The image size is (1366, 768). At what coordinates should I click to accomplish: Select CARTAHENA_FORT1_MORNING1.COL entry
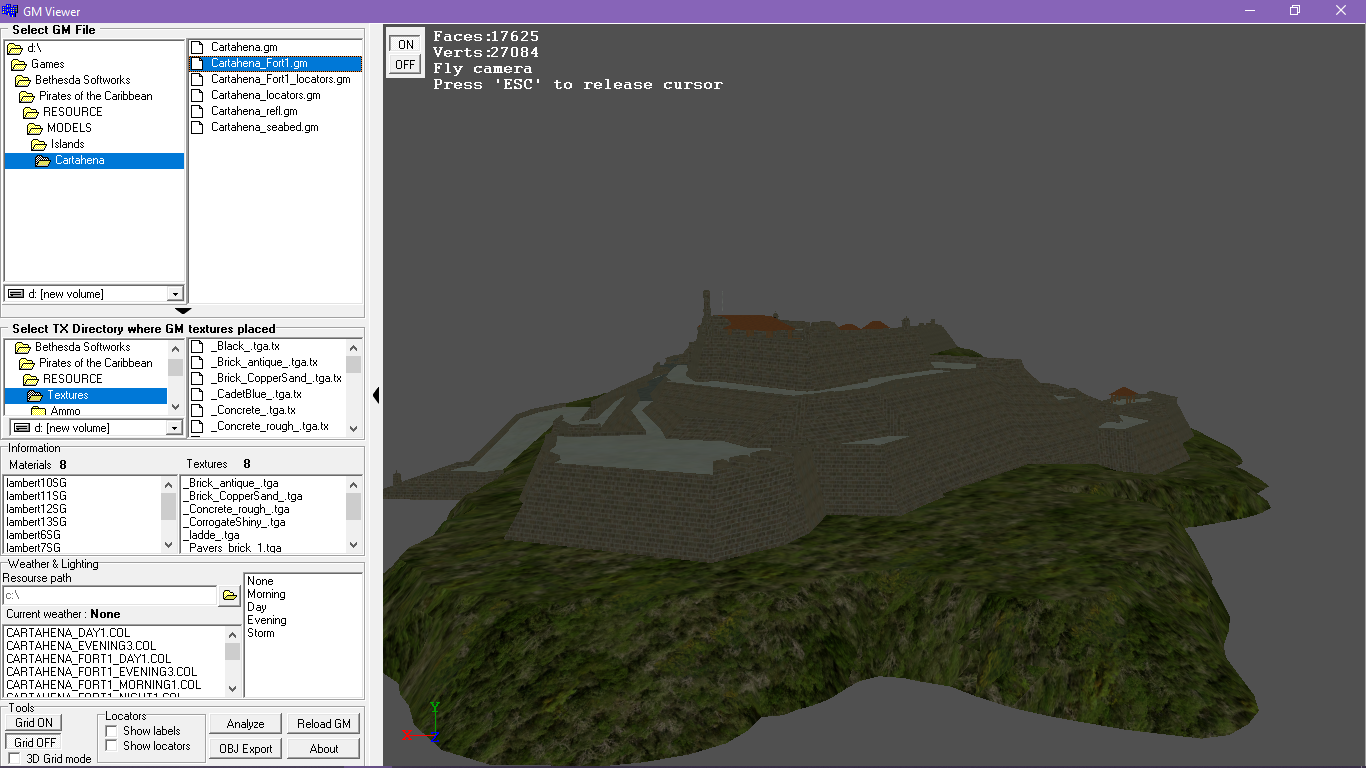103,685
